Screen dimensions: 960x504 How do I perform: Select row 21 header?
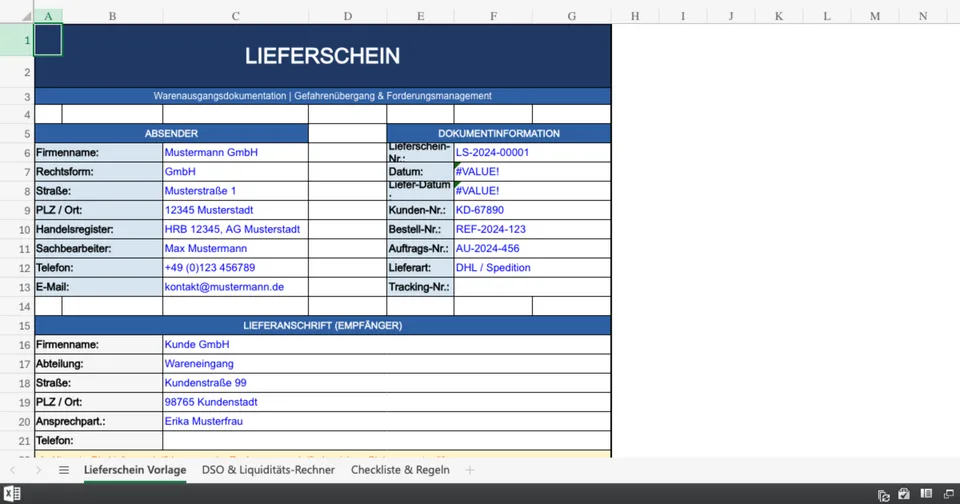tap(17, 441)
